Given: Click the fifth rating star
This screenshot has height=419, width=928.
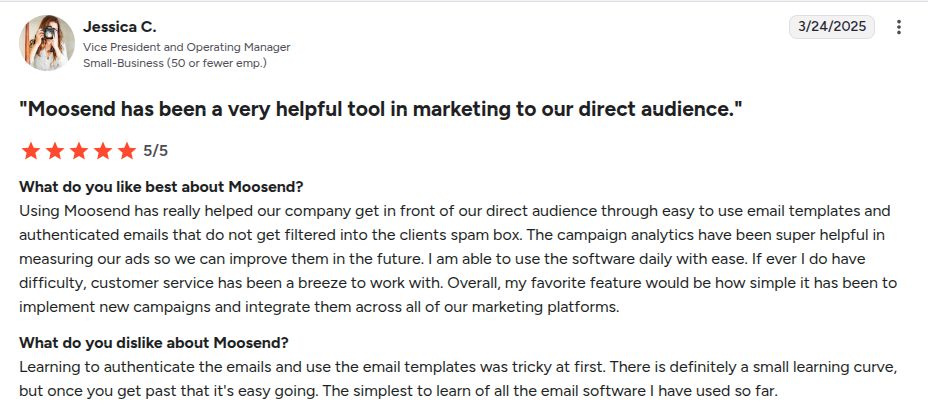Looking at the screenshot, I should [126, 151].
